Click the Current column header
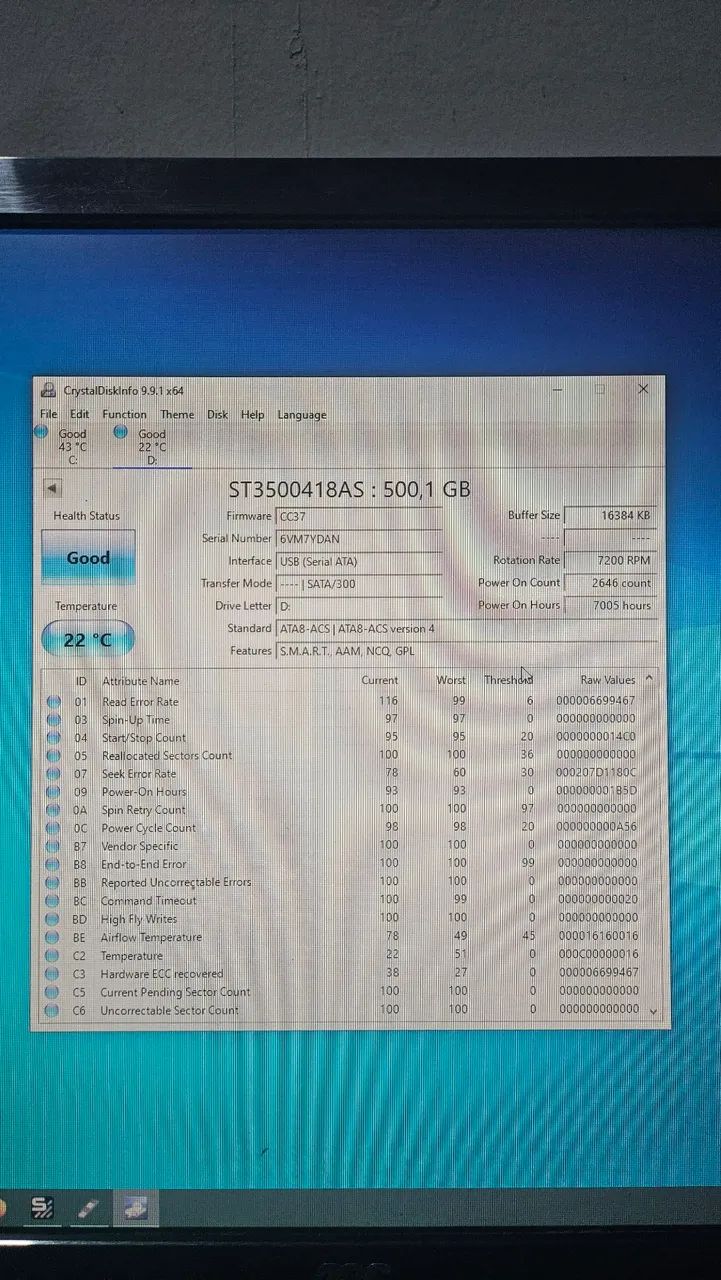This screenshot has height=1280, width=721. point(379,680)
